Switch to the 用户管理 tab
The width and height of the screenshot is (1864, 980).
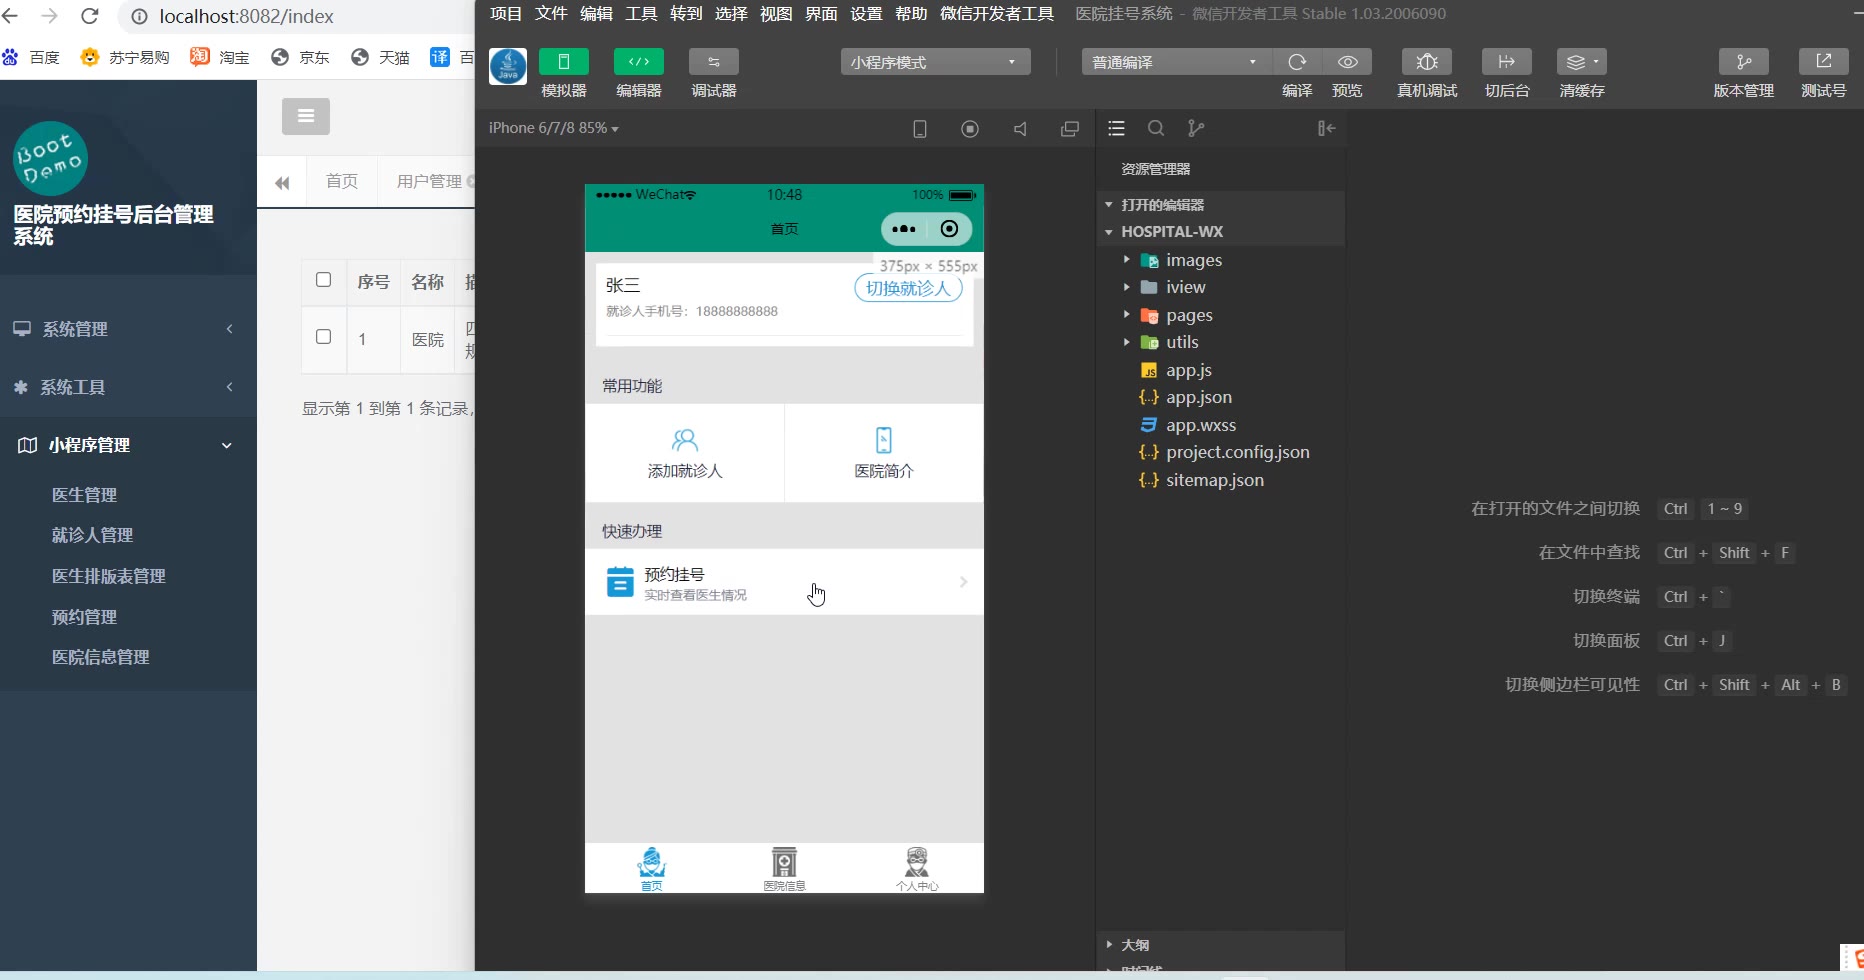429,181
